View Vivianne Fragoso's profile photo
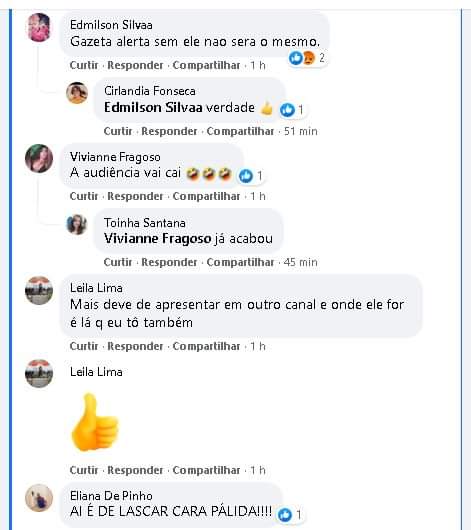Image resolution: width=471 pixels, height=530 pixels. pyautogui.click(x=39, y=158)
